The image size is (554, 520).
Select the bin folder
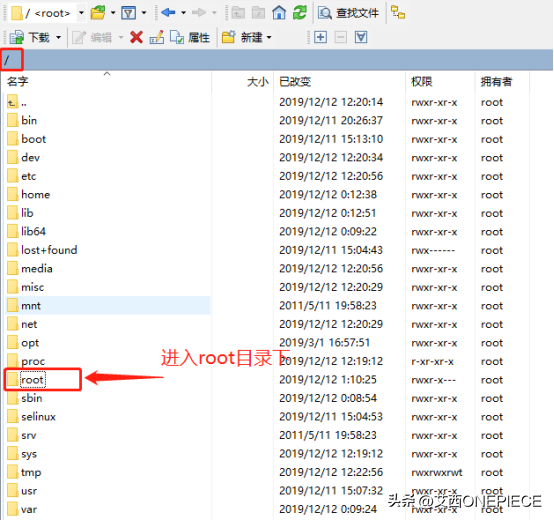point(22,120)
